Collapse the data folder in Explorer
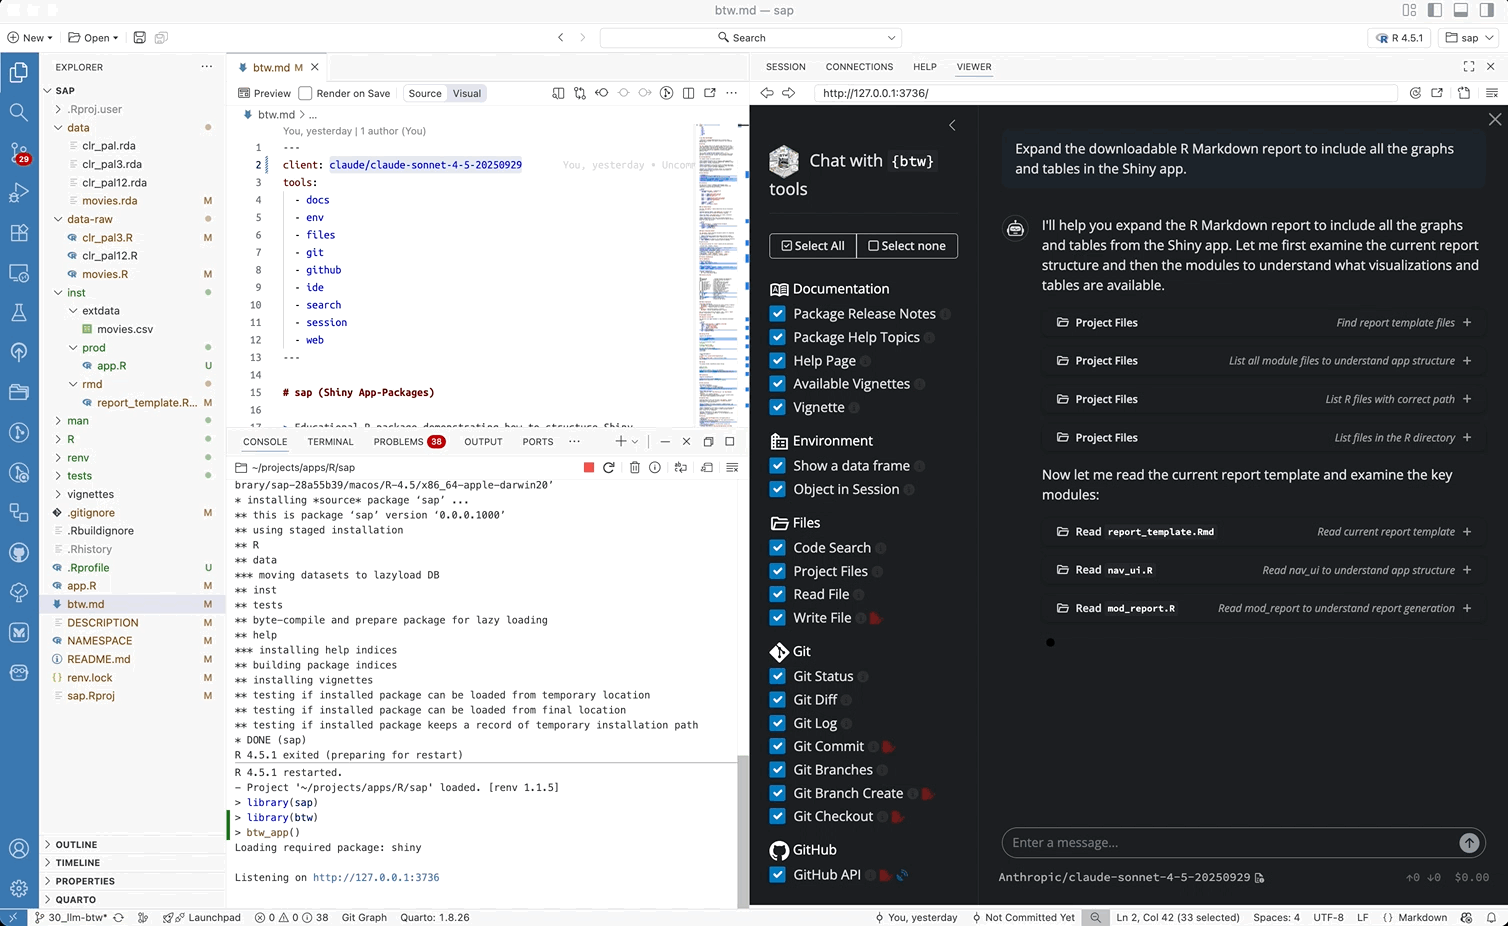1508x926 pixels. pyautogui.click(x=77, y=128)
